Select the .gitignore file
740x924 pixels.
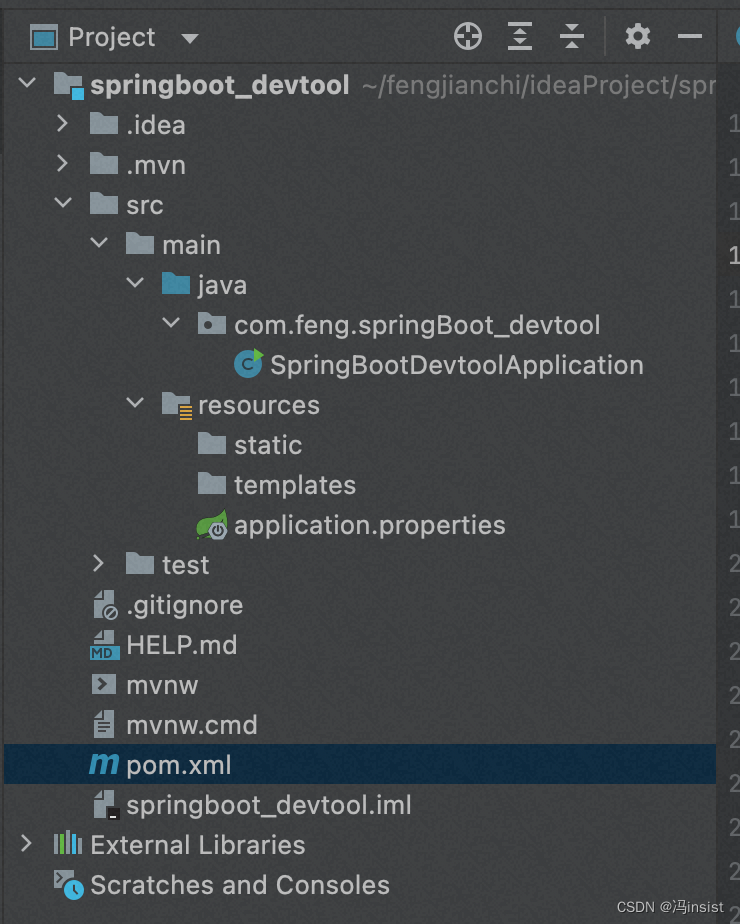click(x=185, y=604)
